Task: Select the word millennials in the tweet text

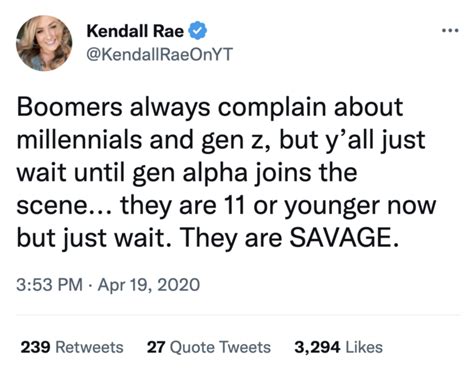Action: point(79,139)
